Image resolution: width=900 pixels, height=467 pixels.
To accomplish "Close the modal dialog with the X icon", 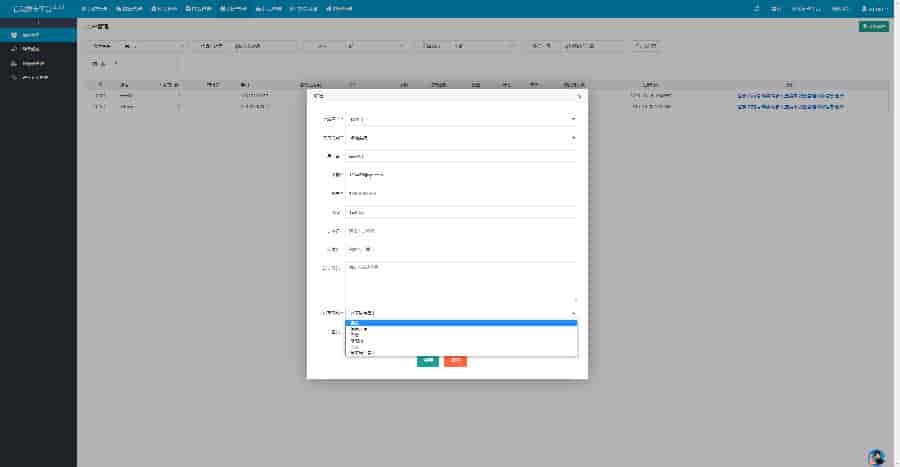I will 579,96.
